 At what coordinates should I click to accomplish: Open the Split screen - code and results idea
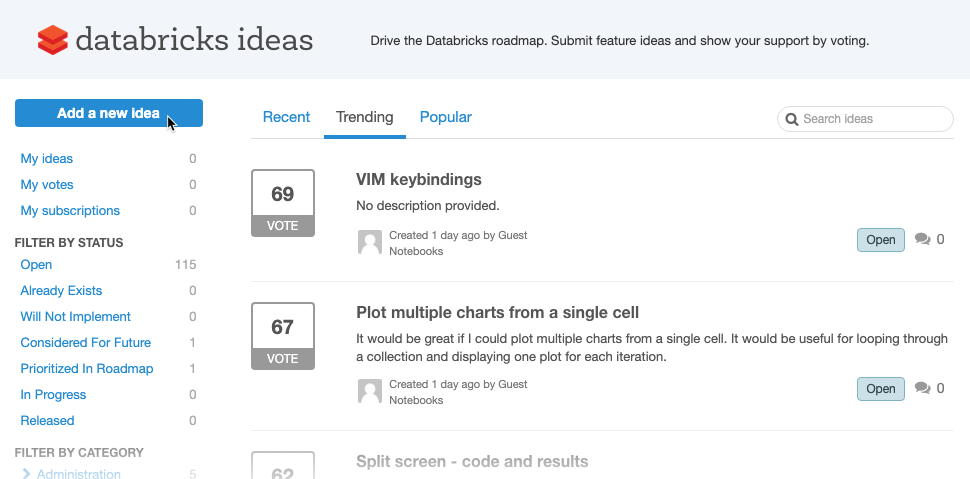pos(472,462)
